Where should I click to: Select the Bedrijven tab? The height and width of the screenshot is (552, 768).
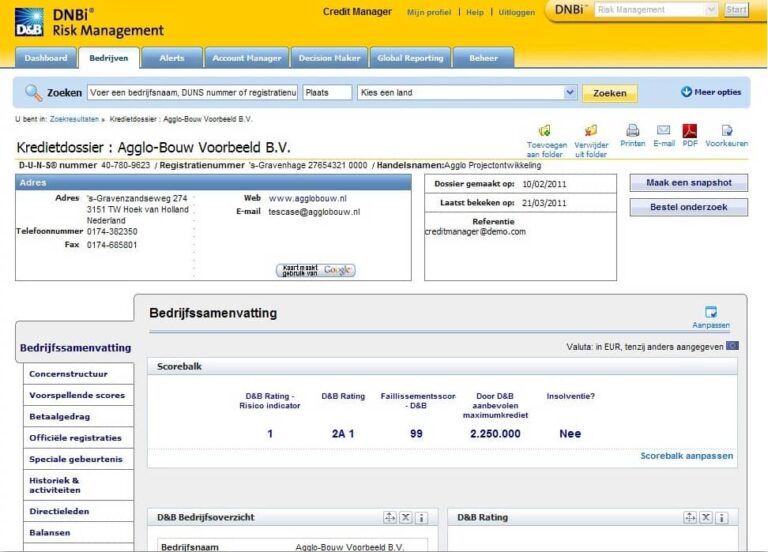[109, 58]
